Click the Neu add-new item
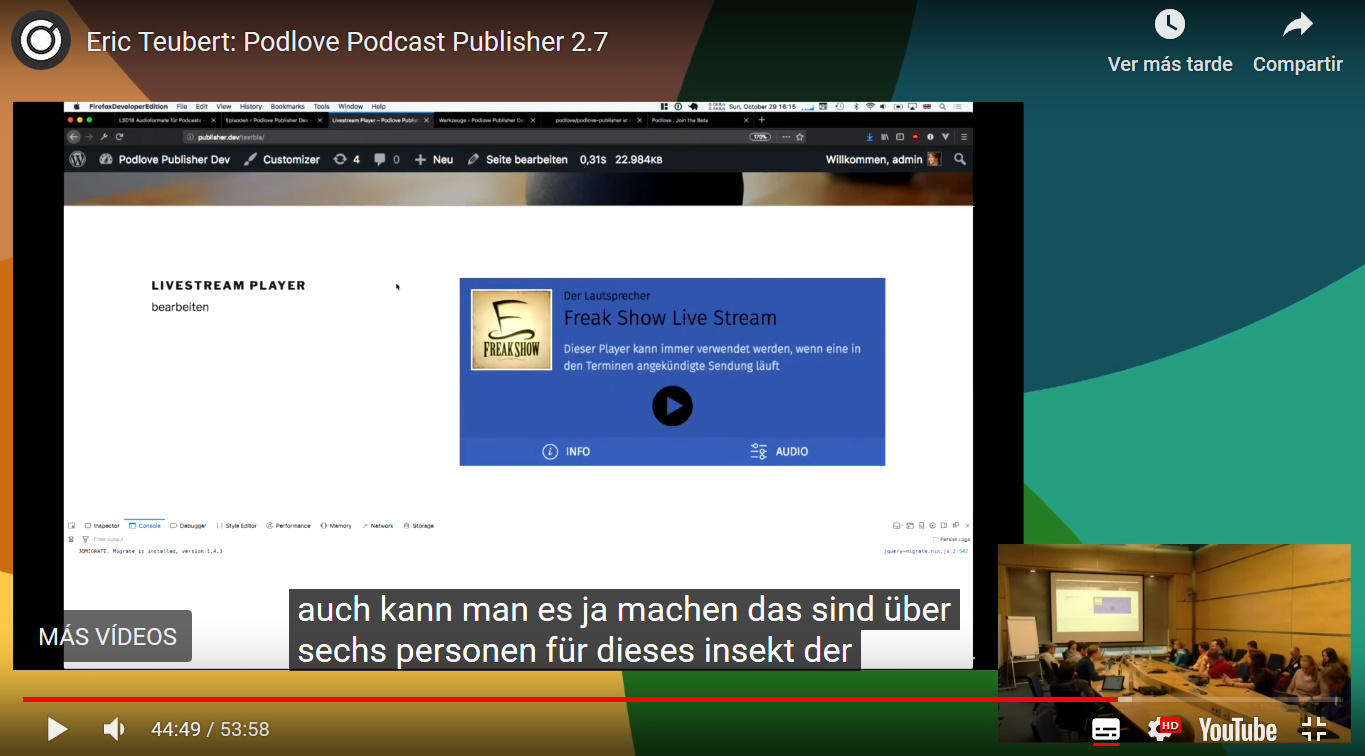Image resolution: width=1365 pixels, height=756 pixels. 434,159
